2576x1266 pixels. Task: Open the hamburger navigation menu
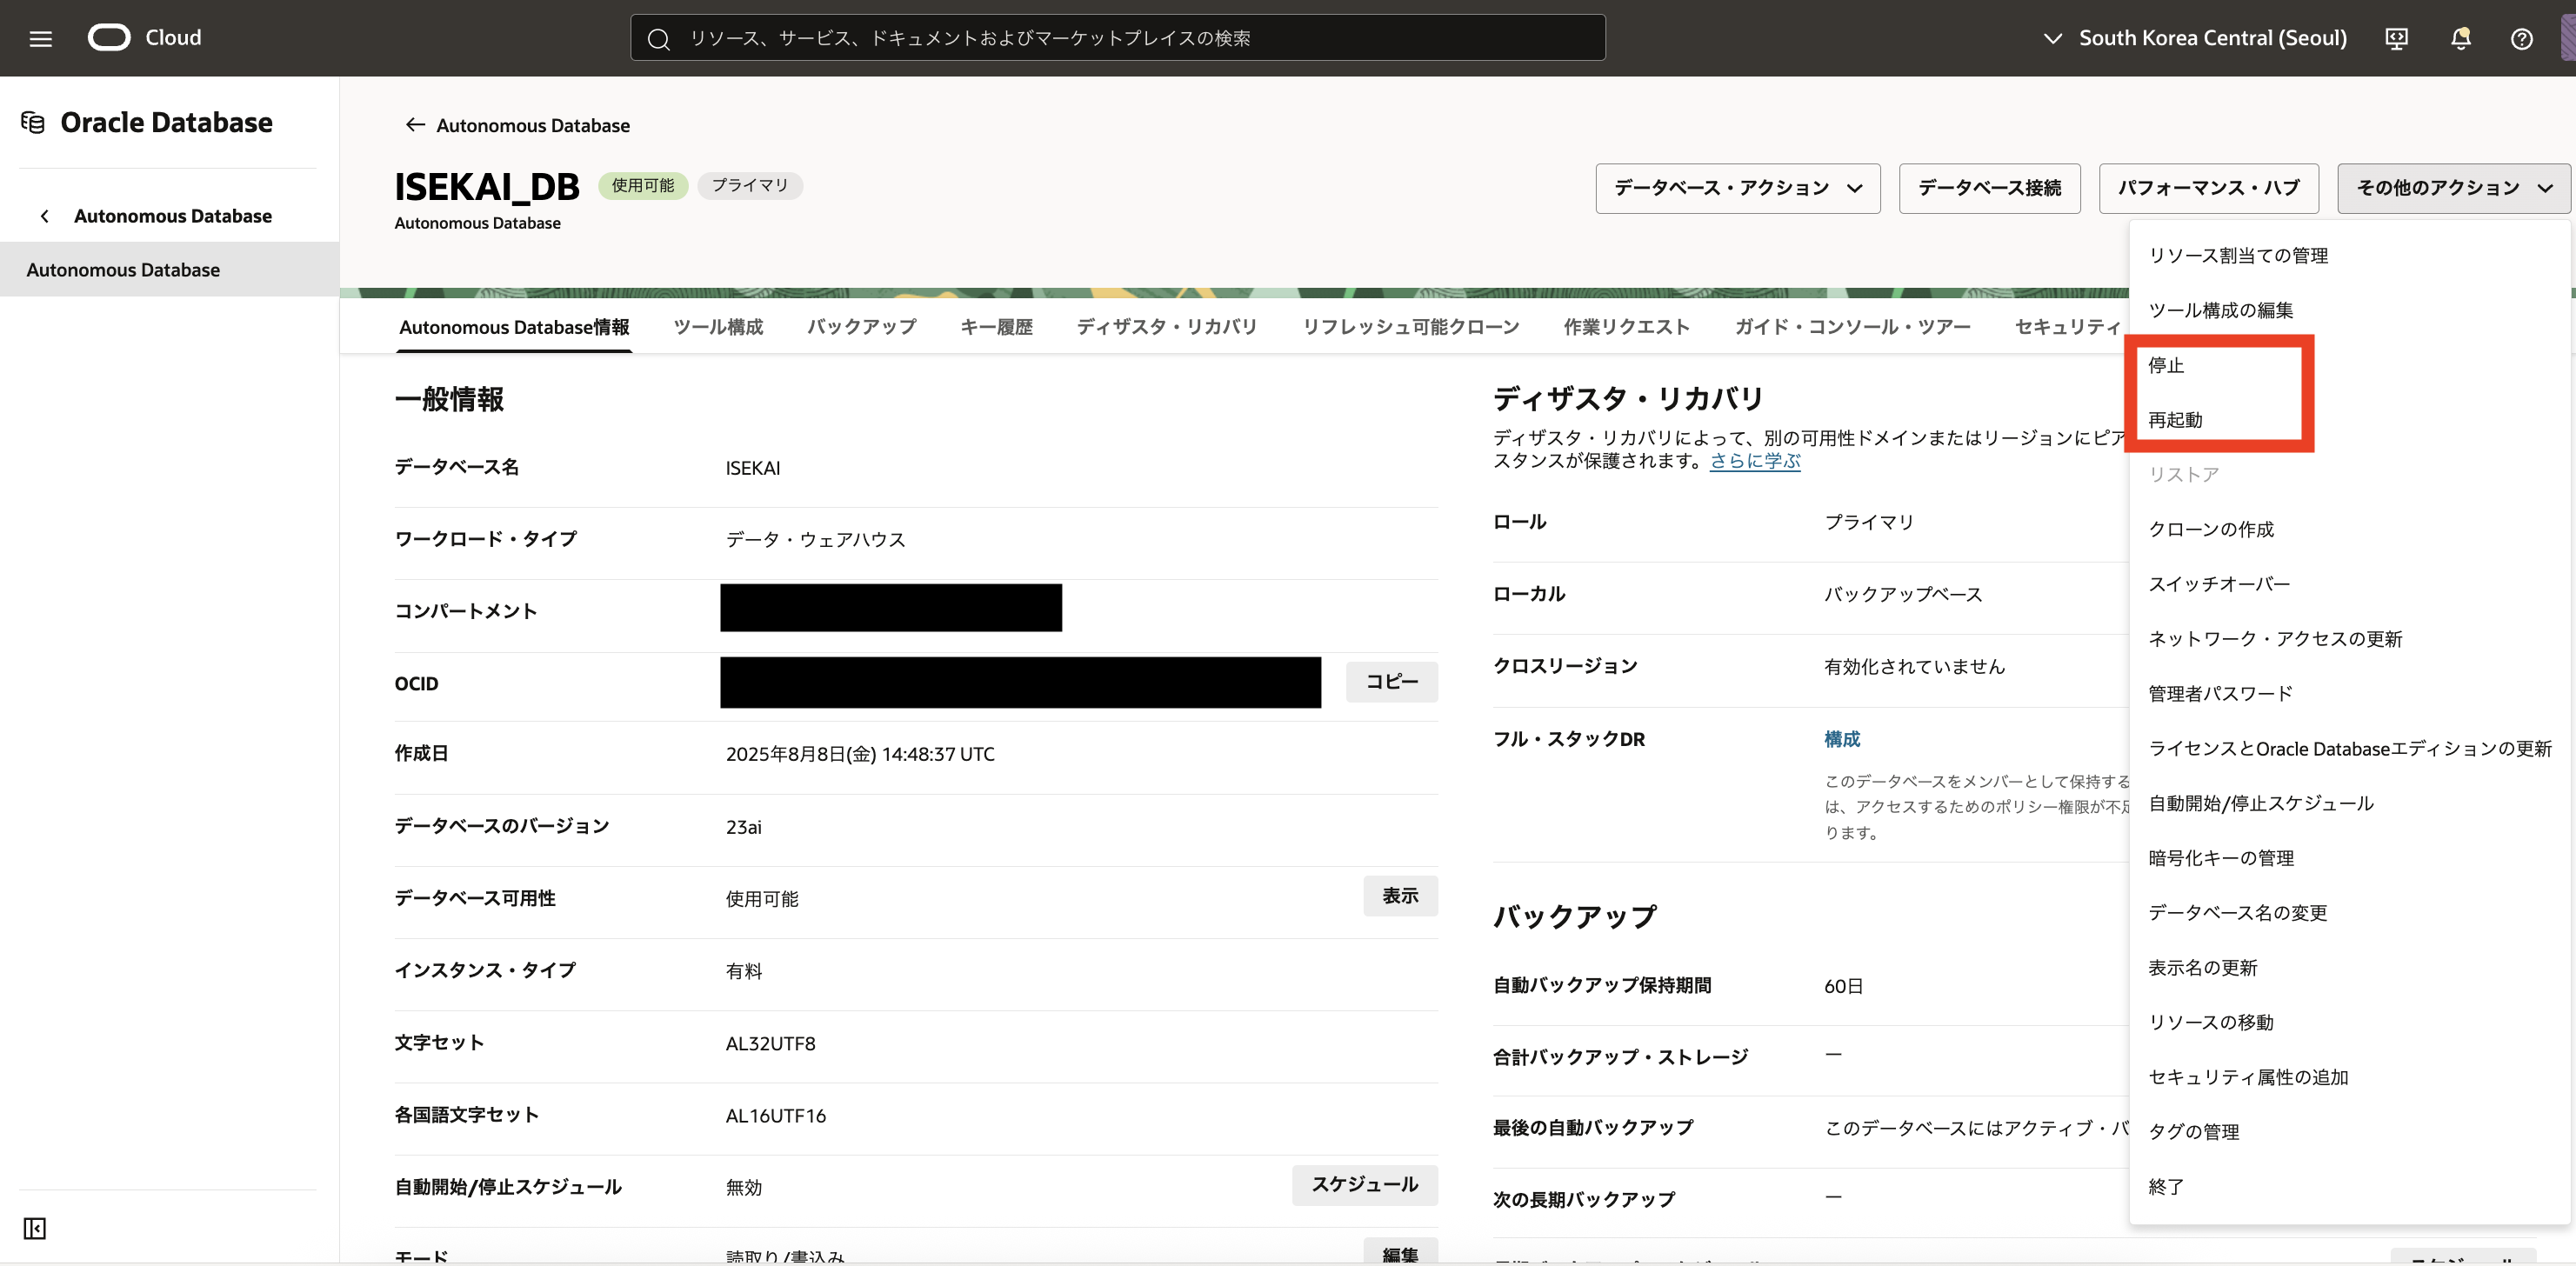(x=40, y=38)
